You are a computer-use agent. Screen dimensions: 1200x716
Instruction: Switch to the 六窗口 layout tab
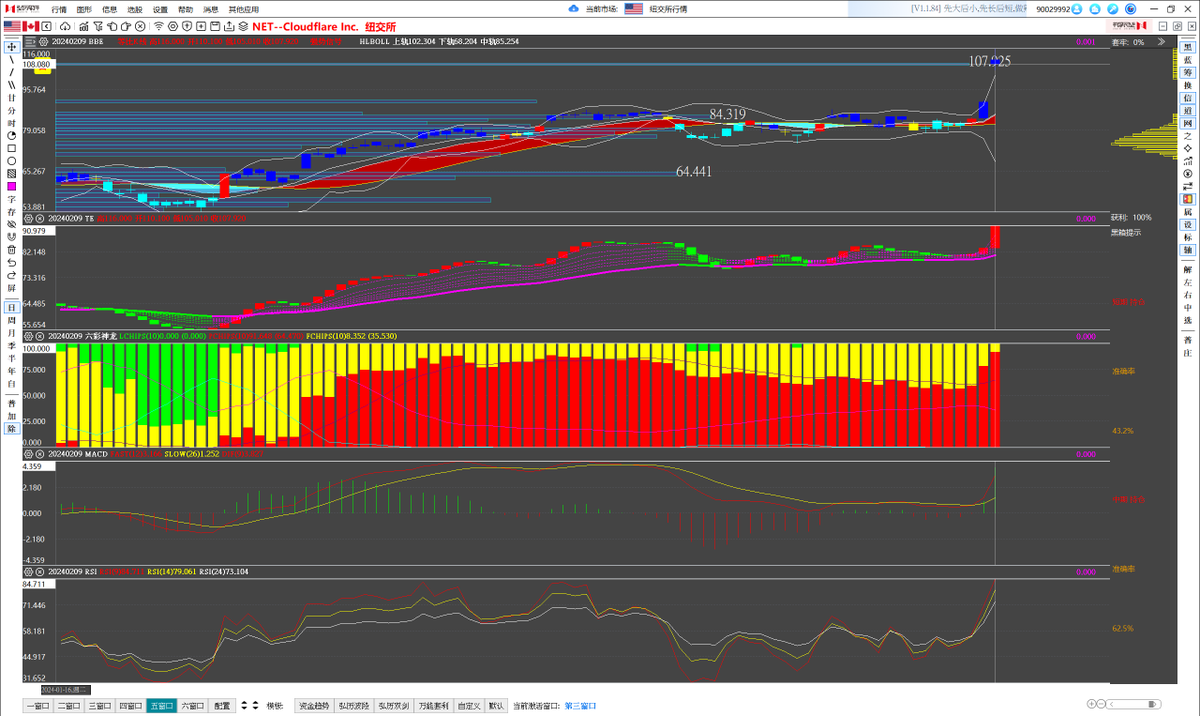tap(193, 705)
